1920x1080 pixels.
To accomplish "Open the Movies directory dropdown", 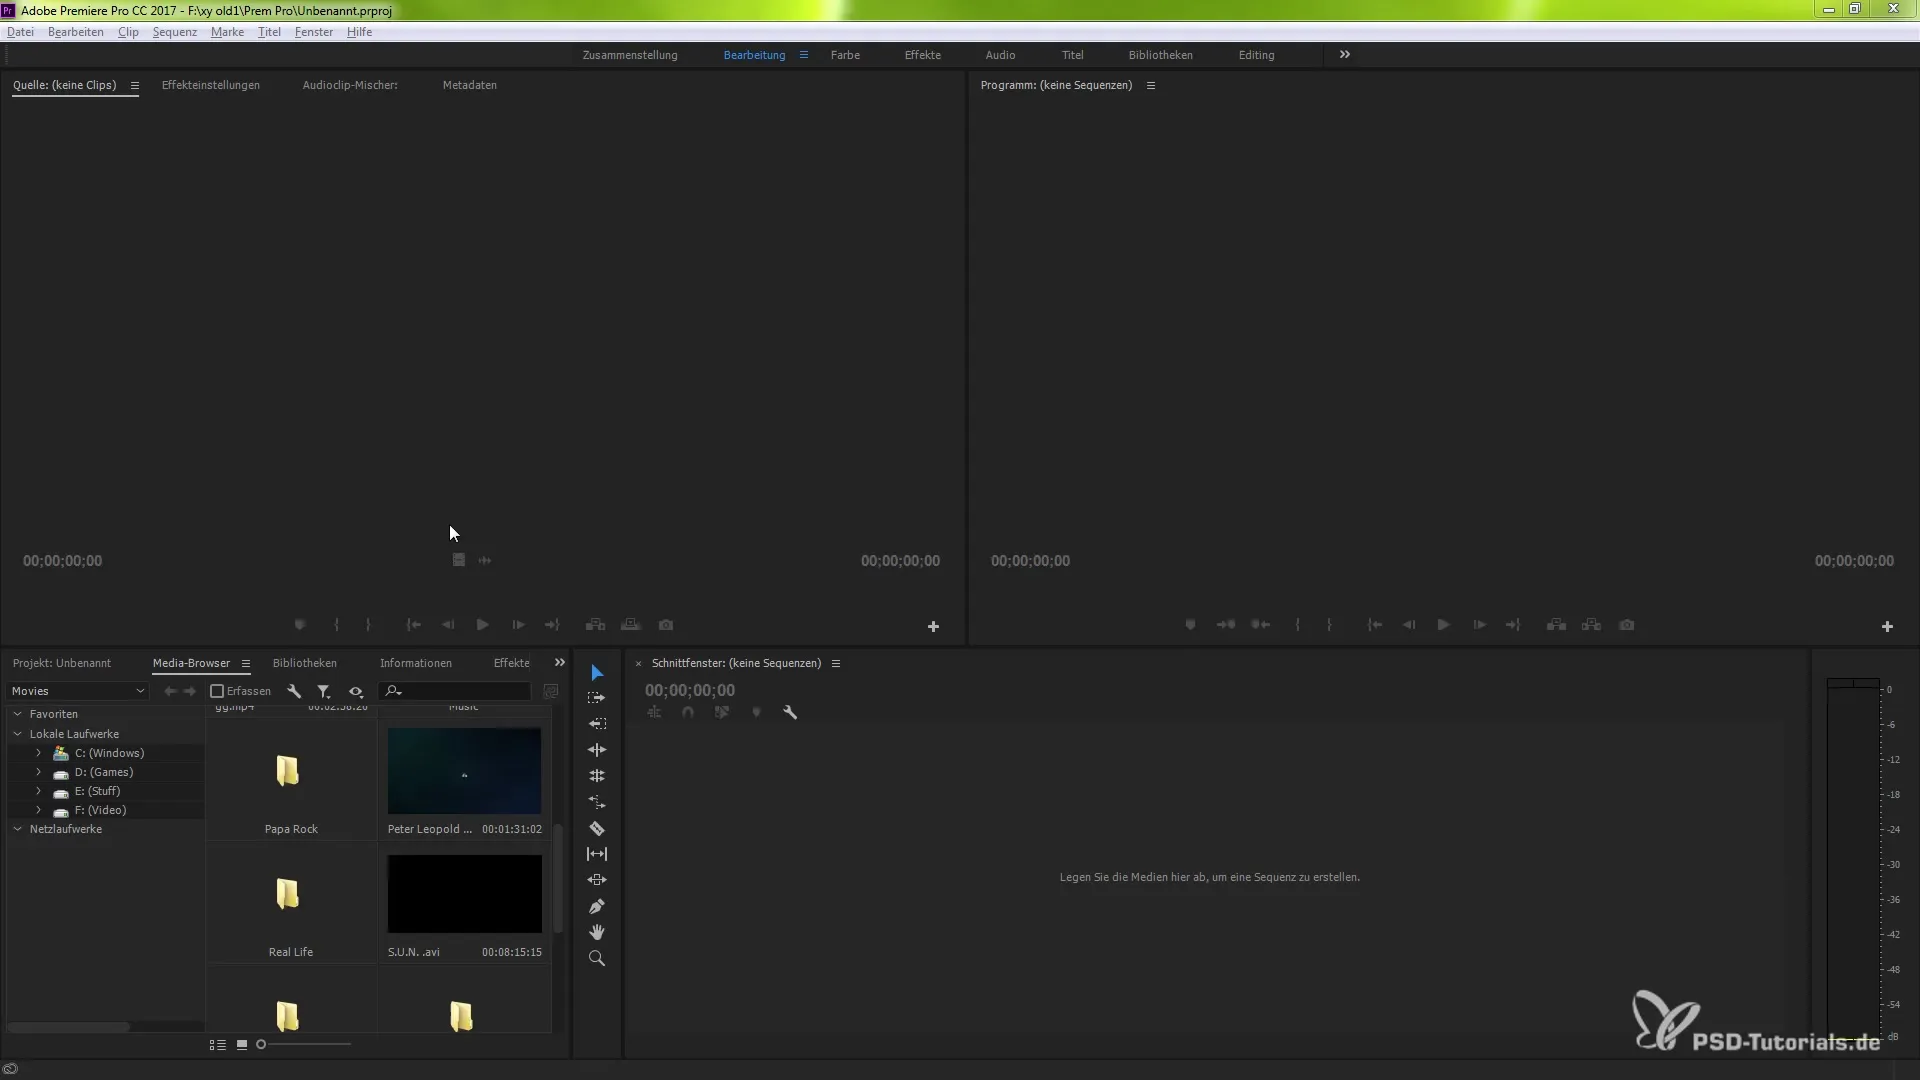I will (78, 691).
